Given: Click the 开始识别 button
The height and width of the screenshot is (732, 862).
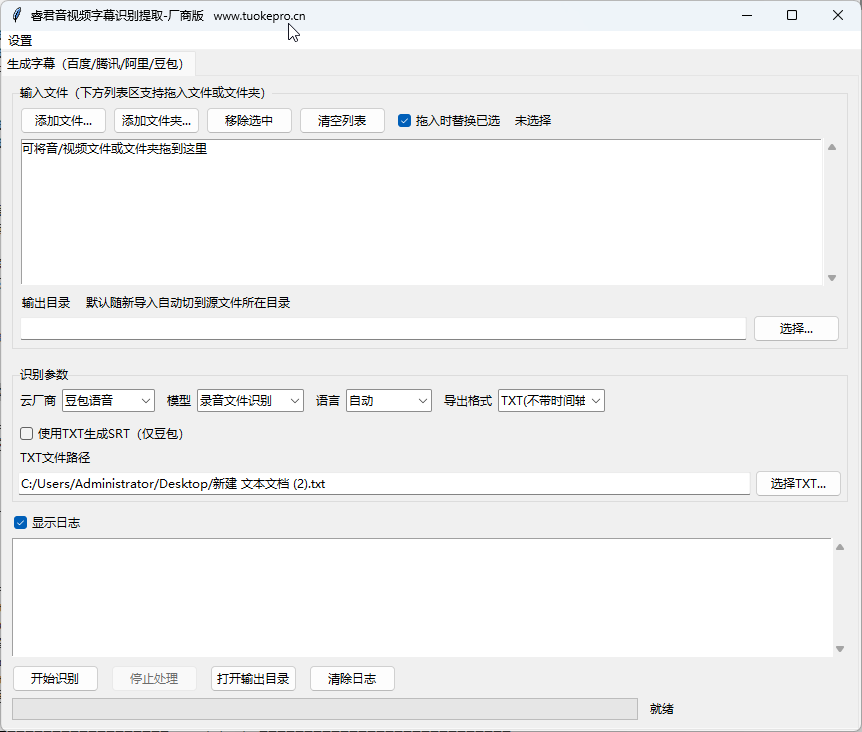Looking at the screenshot, I should [x=55, y=679].
